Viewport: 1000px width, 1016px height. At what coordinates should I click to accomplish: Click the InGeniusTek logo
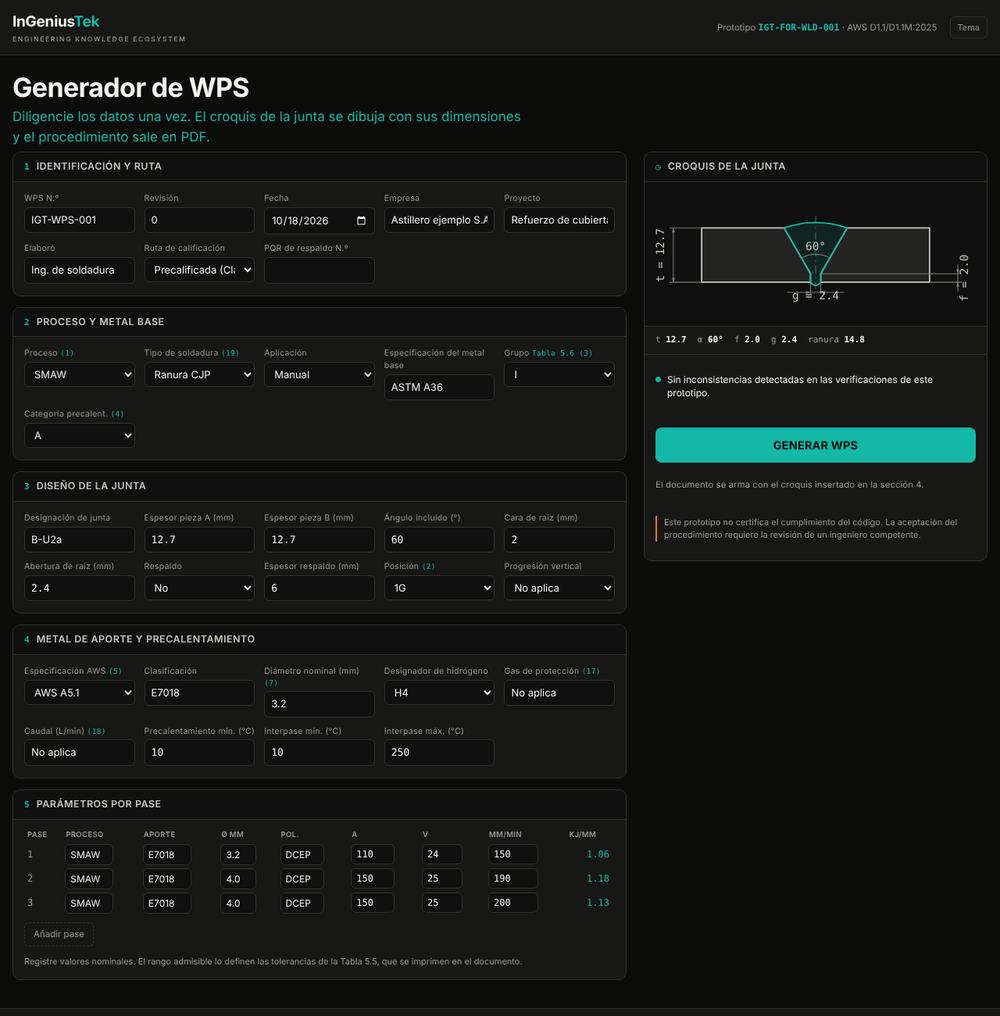[56, 21]
